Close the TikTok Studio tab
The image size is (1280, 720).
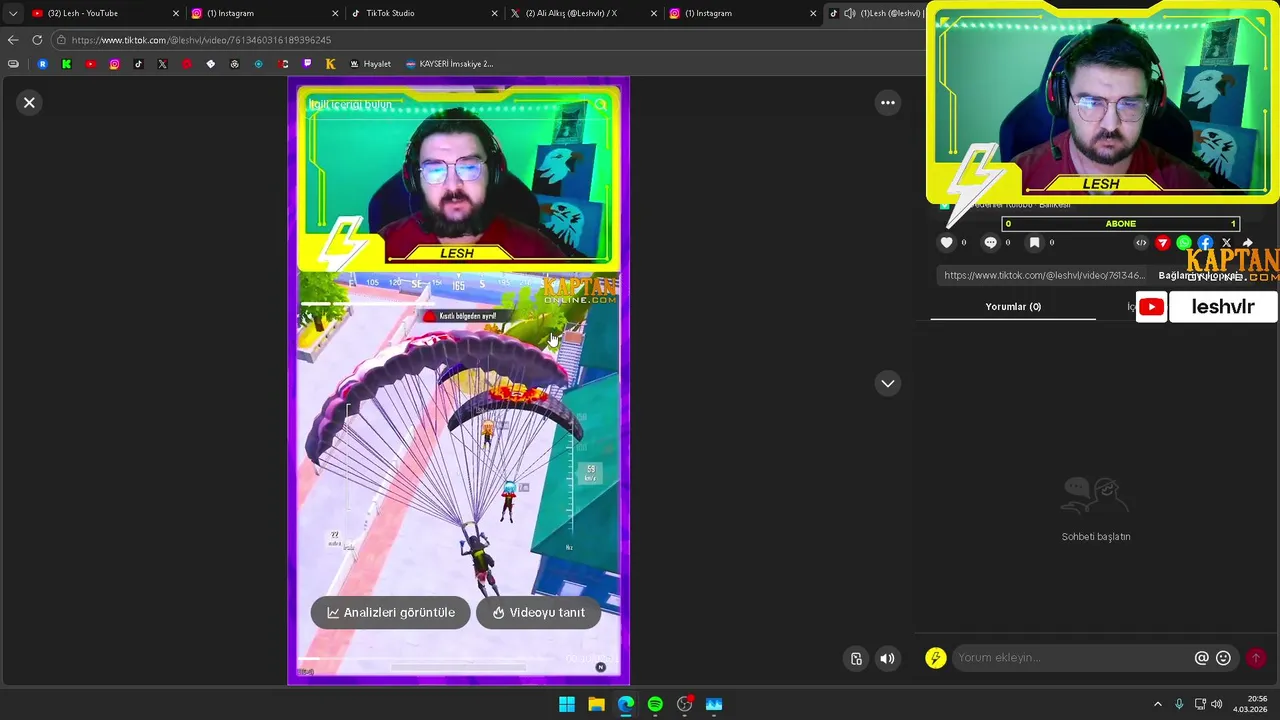494,13
